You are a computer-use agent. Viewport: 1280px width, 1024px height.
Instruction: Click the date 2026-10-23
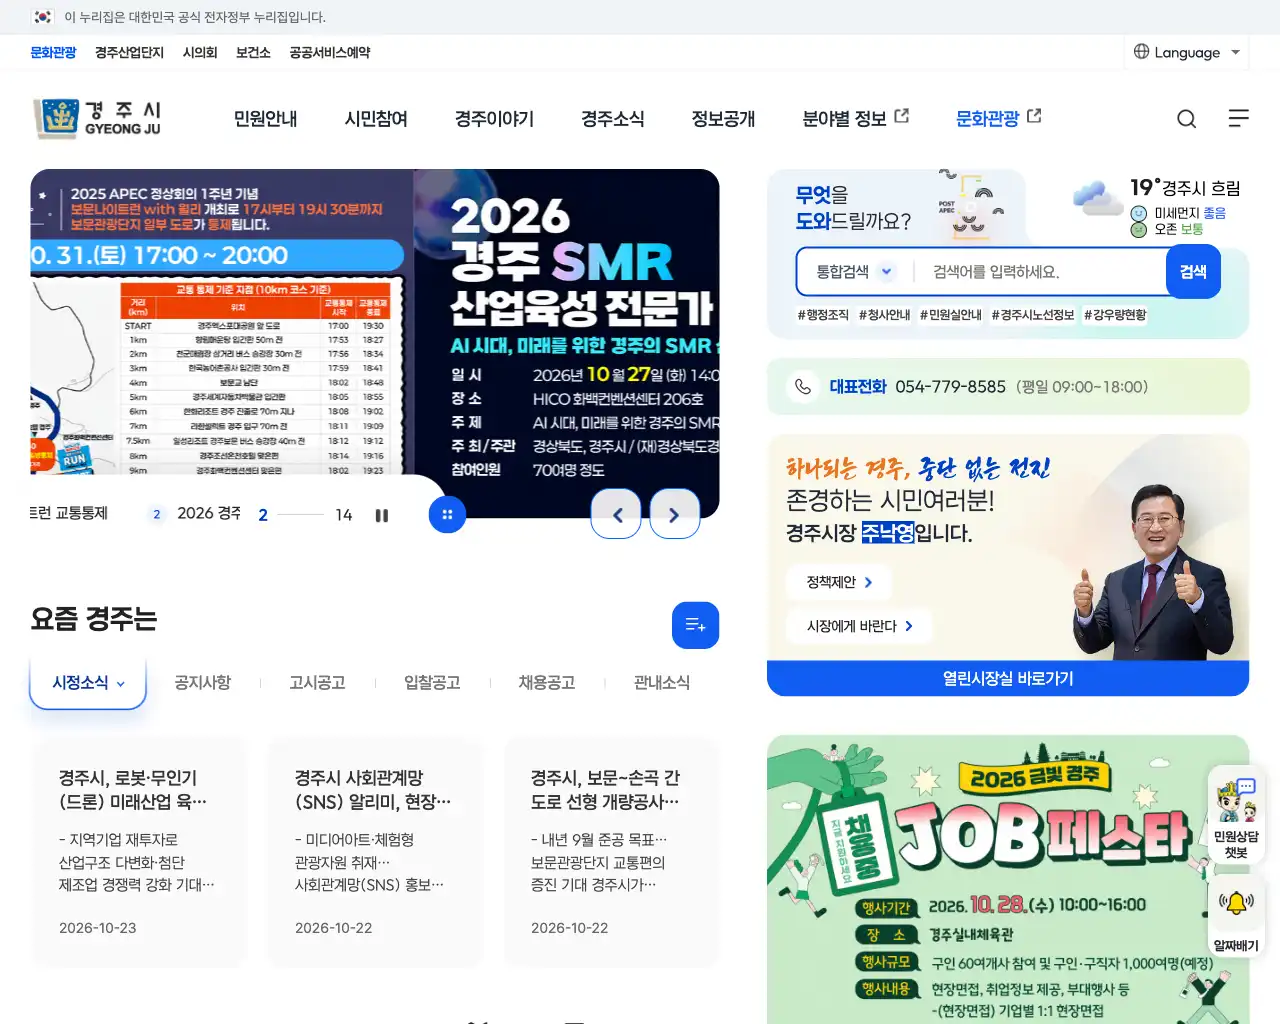(98, 928)
